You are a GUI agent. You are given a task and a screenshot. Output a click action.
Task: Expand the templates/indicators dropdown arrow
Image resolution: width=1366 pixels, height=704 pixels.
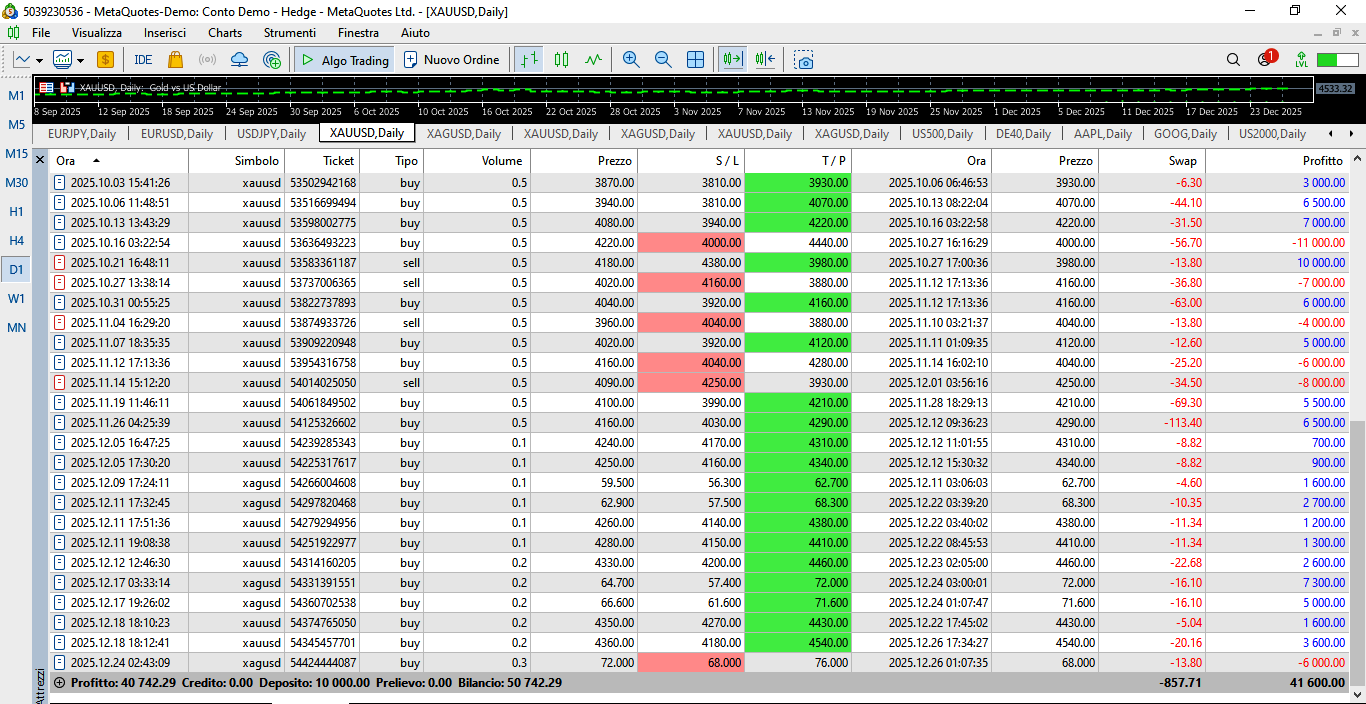(80, 60)
